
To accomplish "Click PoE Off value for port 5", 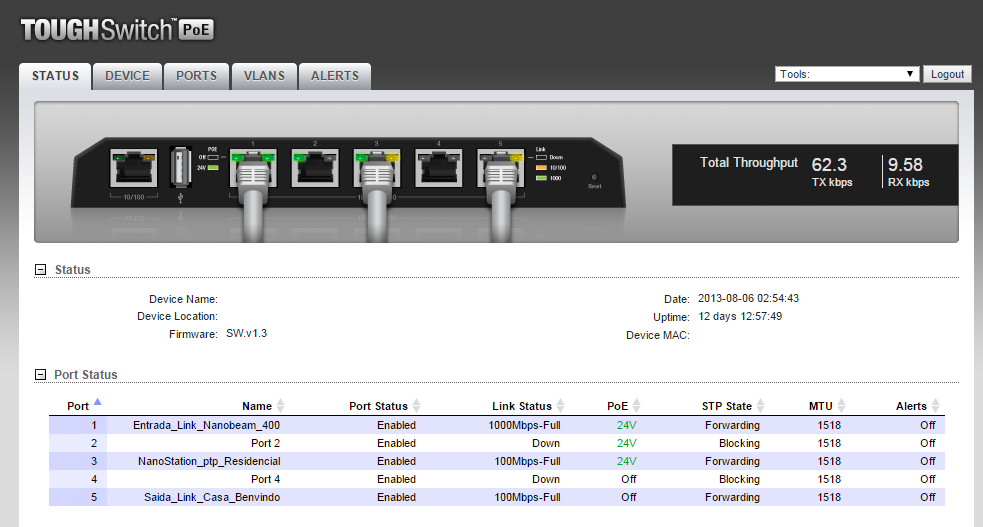I will [x=629, y=498].
